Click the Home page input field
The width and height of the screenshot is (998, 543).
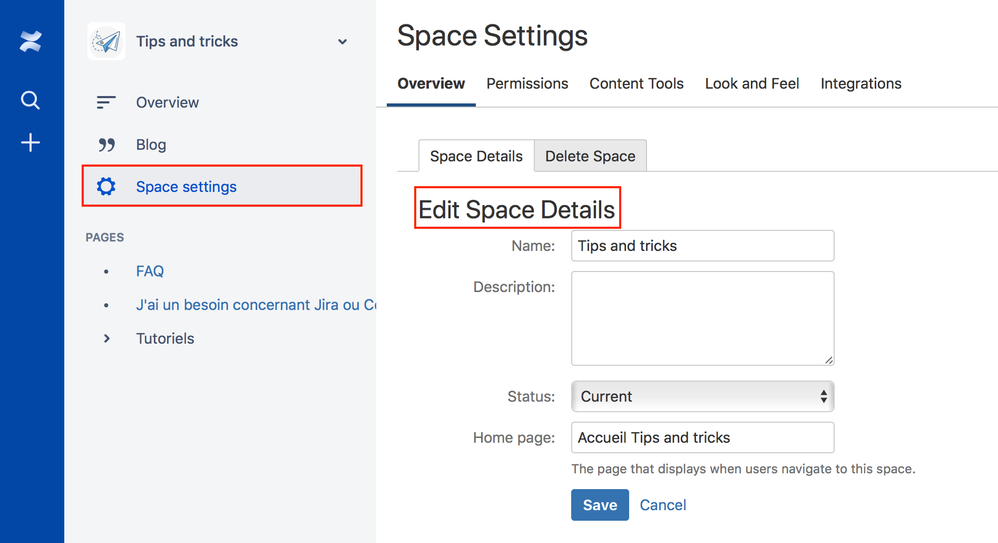click(703, 437)
